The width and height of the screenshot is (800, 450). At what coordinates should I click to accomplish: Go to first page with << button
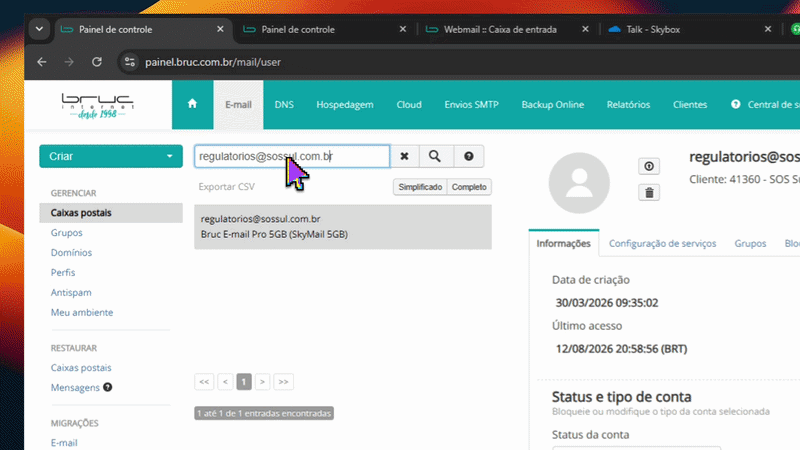(x=204, y=382)
